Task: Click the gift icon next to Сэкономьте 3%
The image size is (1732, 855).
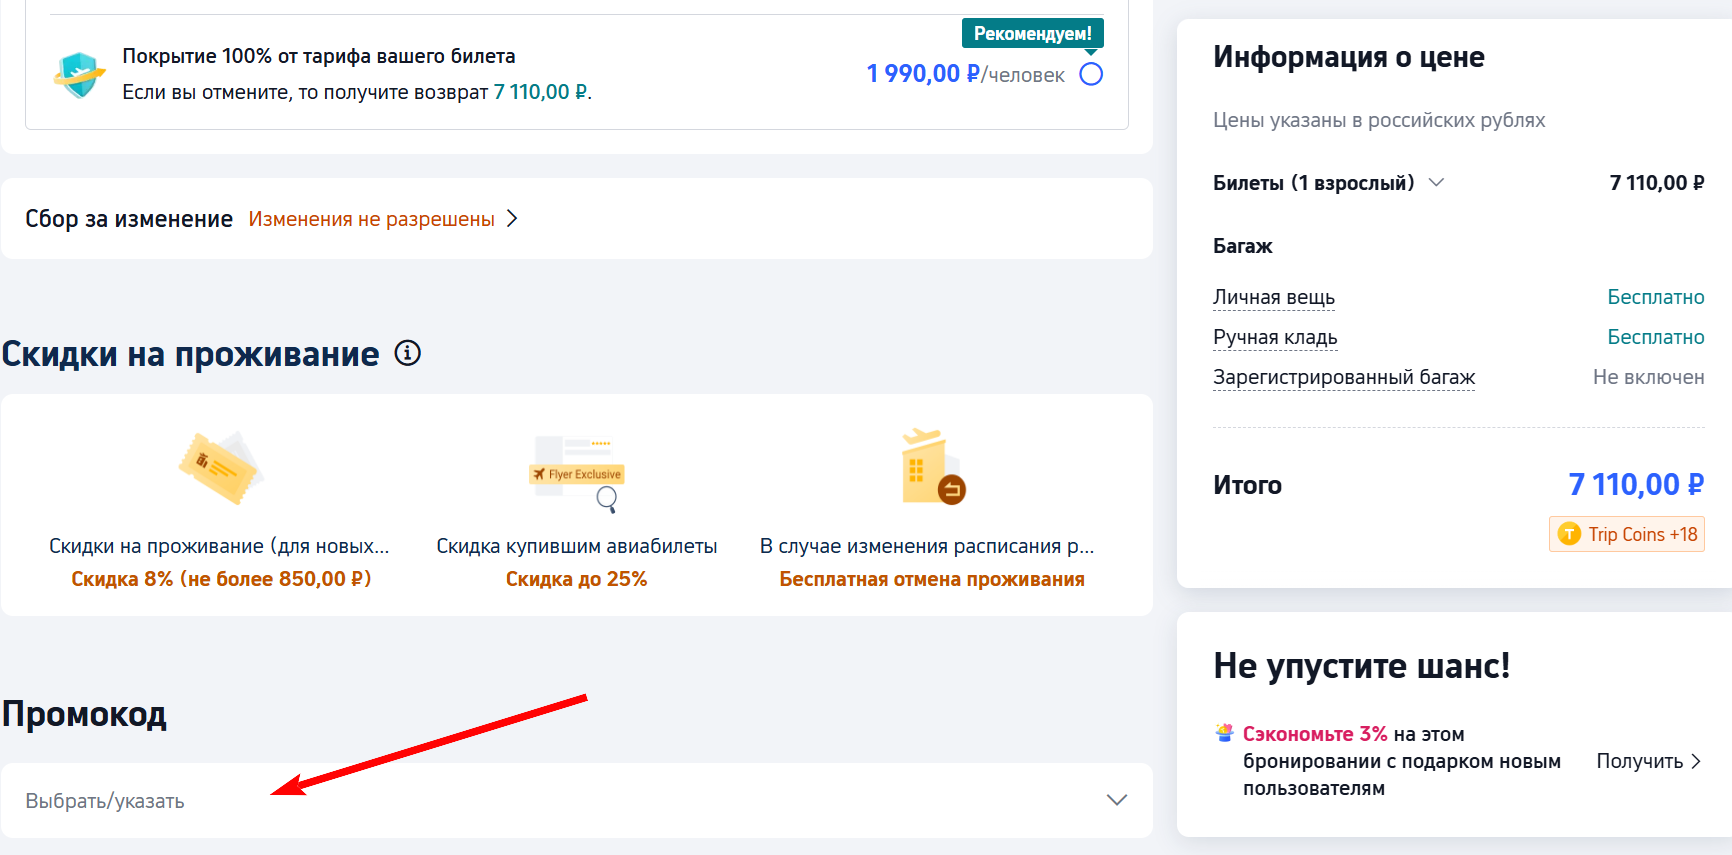Action: pyautogui.click(x=1224, y=733)
